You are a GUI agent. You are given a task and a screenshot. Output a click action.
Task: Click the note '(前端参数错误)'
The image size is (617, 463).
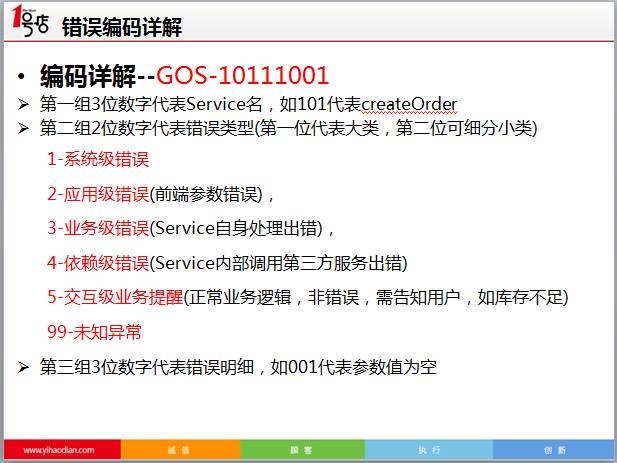[x=206, y=194]
